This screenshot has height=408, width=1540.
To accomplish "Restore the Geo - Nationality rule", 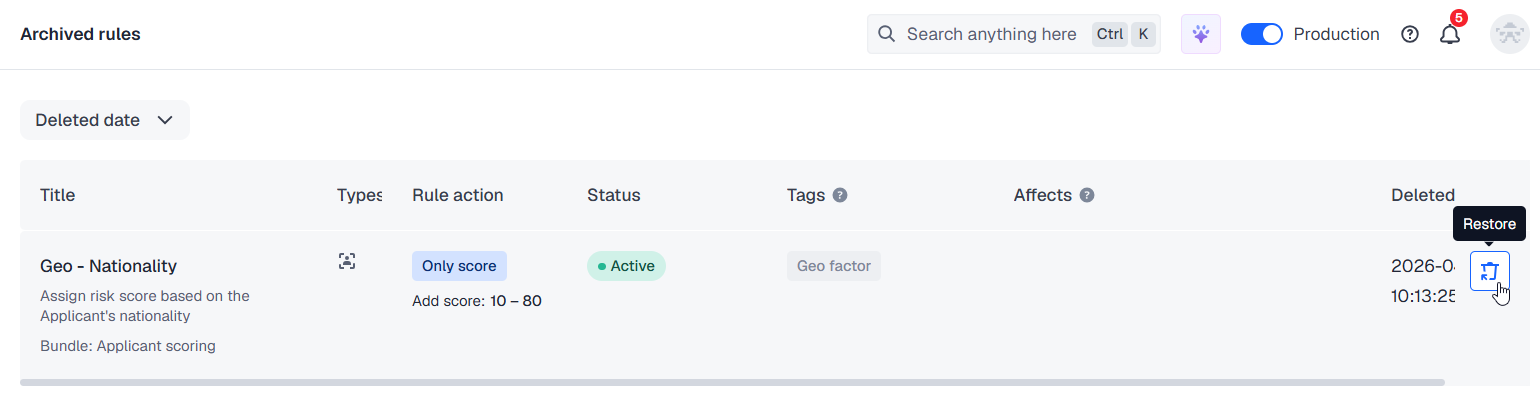I will pos(1489,271).
